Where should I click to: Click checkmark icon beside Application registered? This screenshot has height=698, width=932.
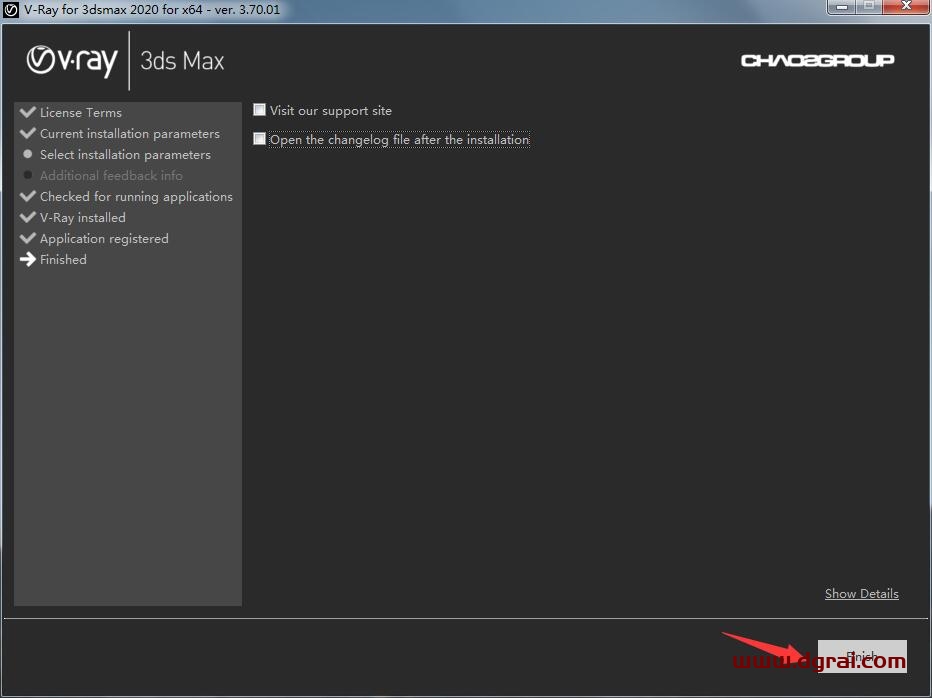(28, 238)
